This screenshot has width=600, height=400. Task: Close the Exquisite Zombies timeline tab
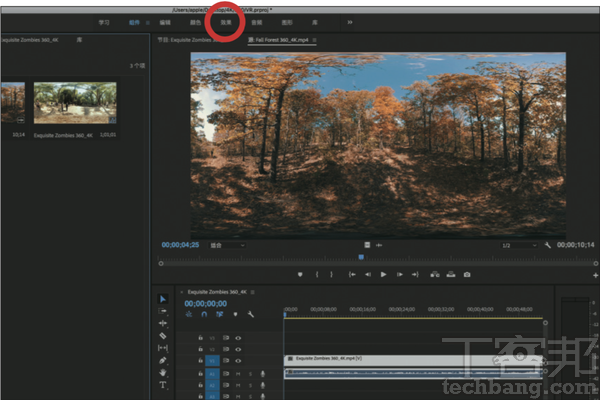[181, 292]
